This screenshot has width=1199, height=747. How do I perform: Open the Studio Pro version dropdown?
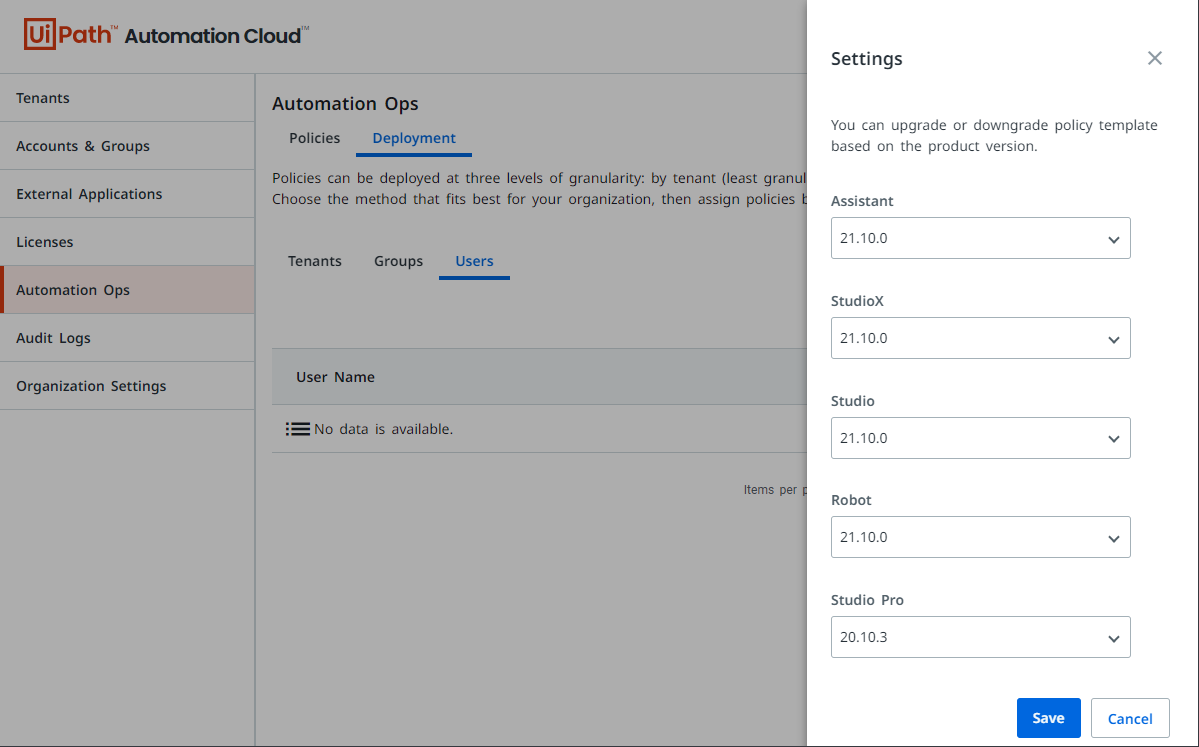pyautogui.click(x=980, y=637)
